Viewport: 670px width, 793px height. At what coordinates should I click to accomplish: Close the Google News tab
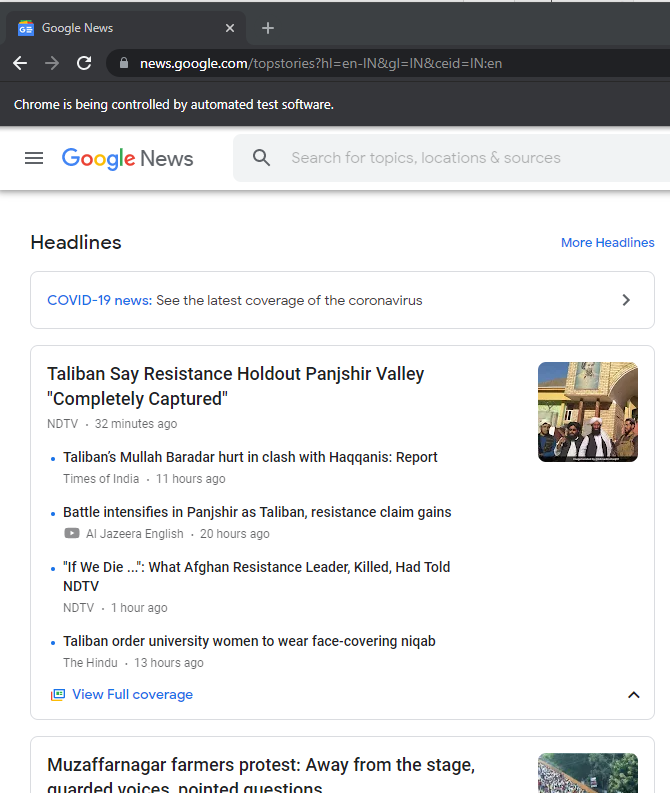pyautogui.click(x=230, y=28)
